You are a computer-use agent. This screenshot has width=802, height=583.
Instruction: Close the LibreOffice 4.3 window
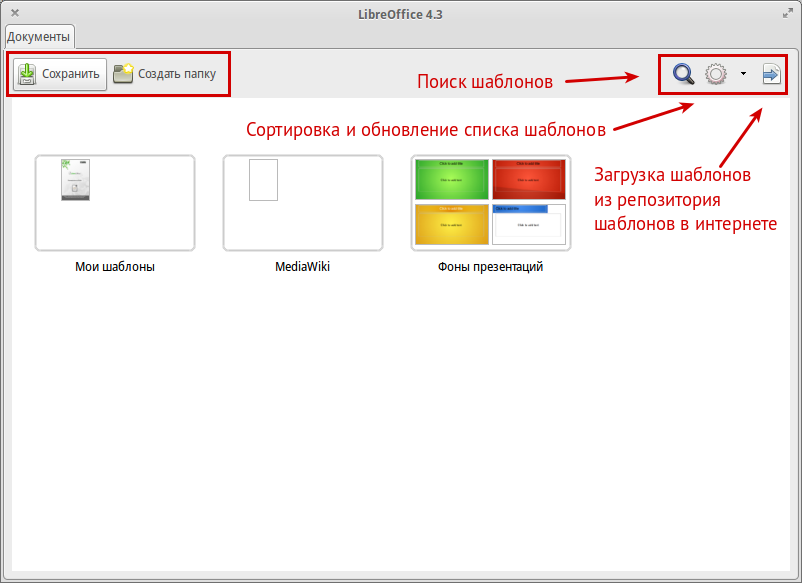point(15,13)
